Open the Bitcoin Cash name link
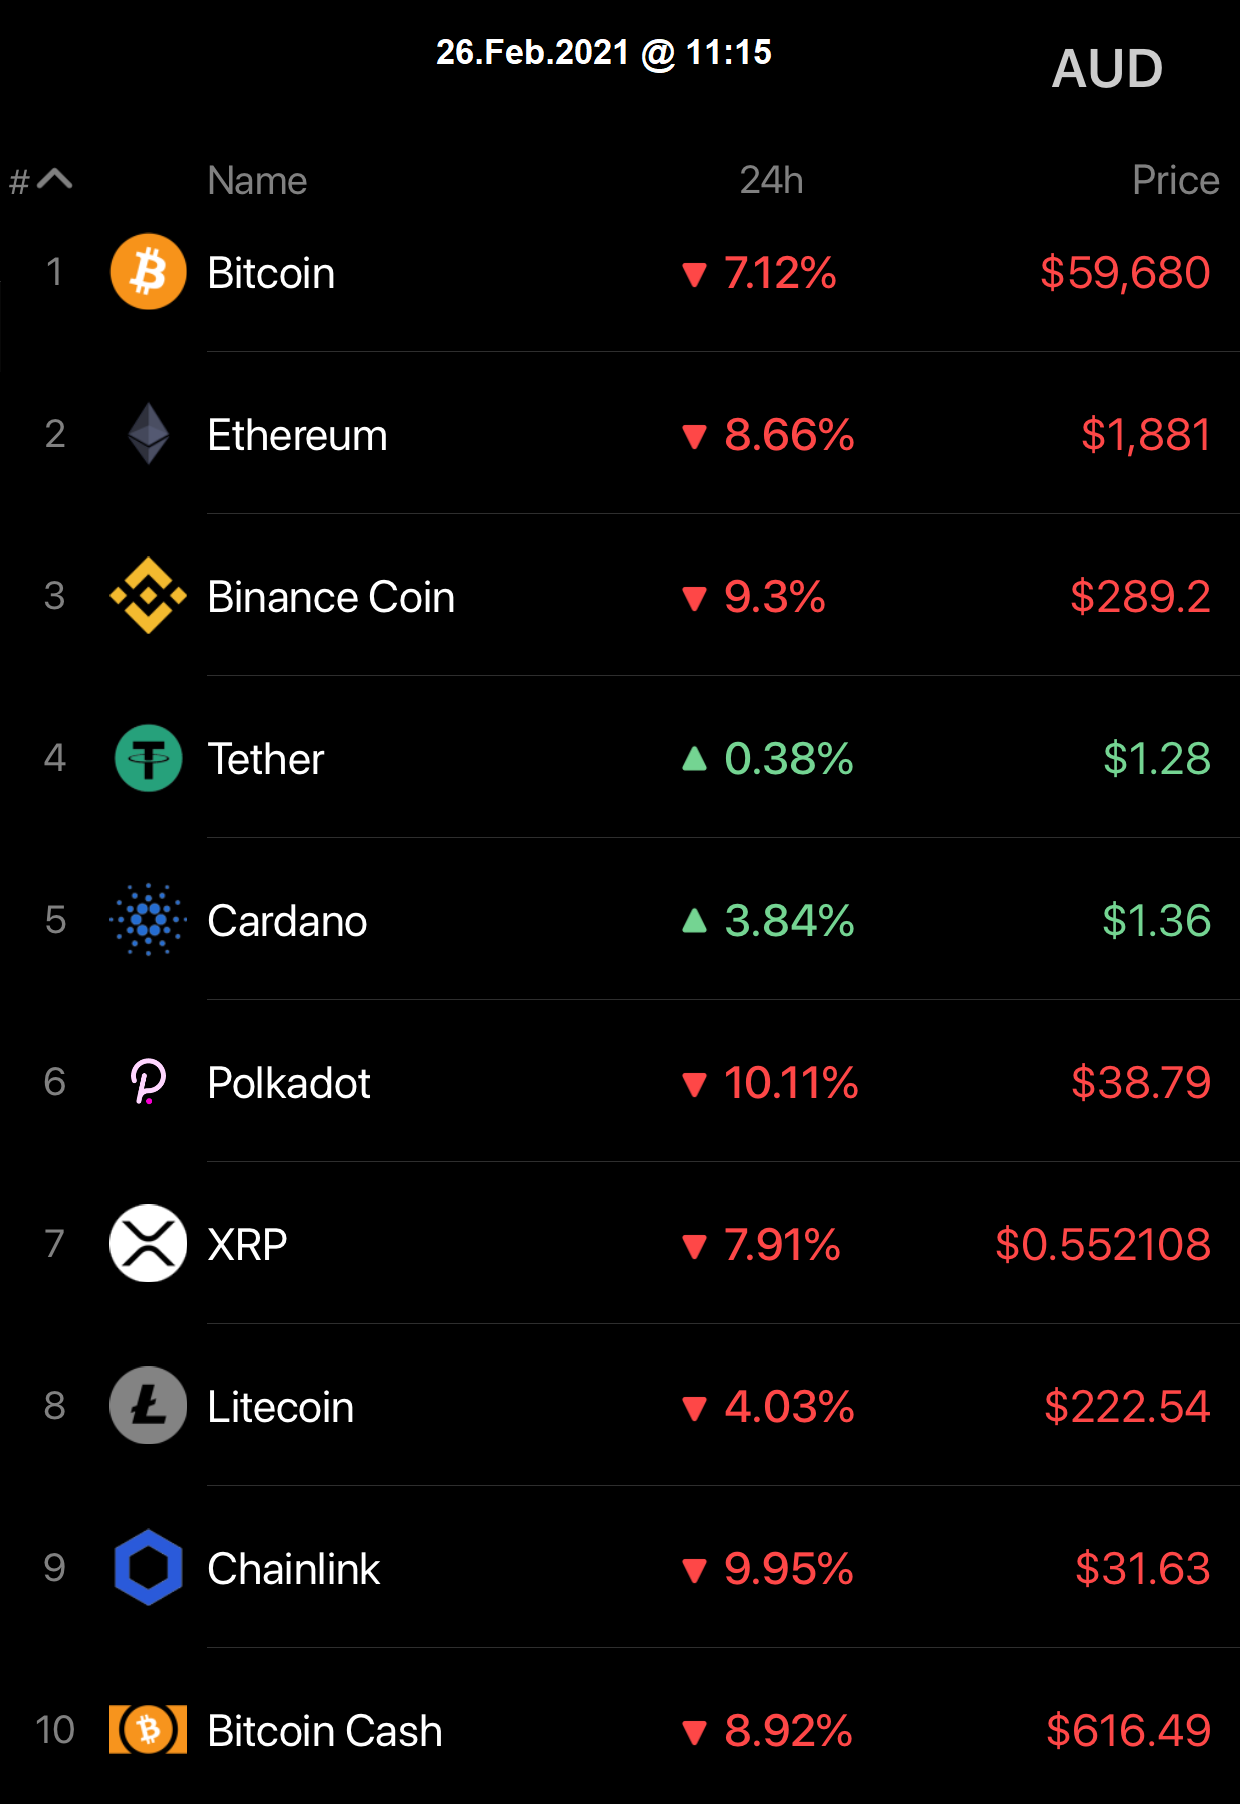Viewport: 1240px width, 1804px height. tap(325, 1731)
